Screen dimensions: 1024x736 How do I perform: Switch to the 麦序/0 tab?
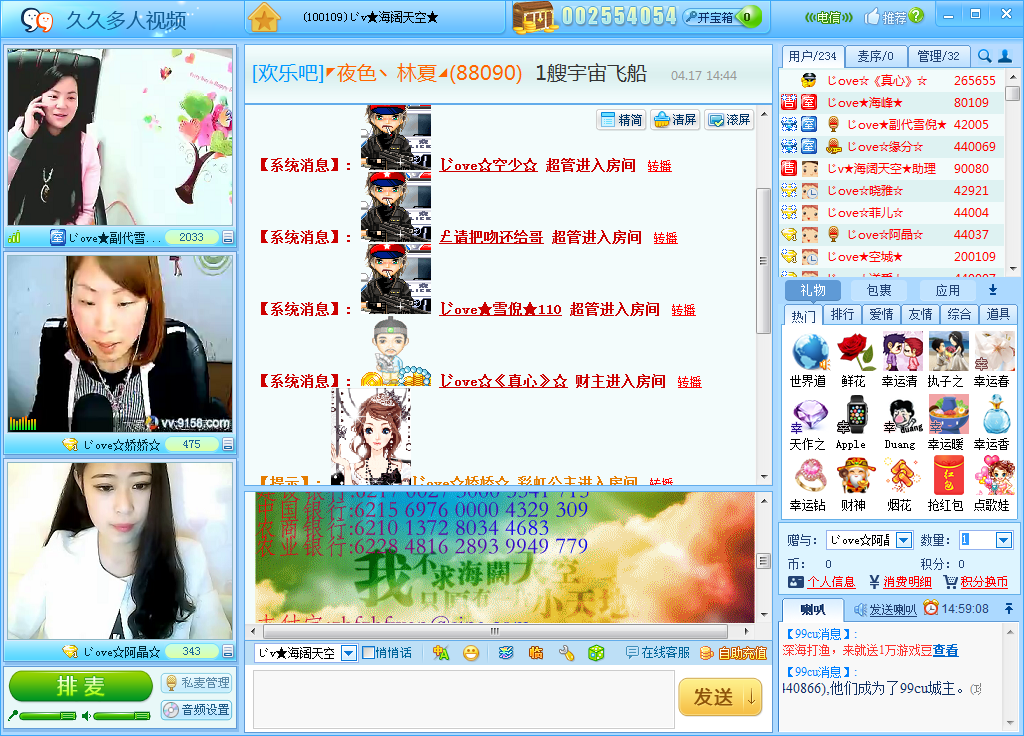(875, 56)
